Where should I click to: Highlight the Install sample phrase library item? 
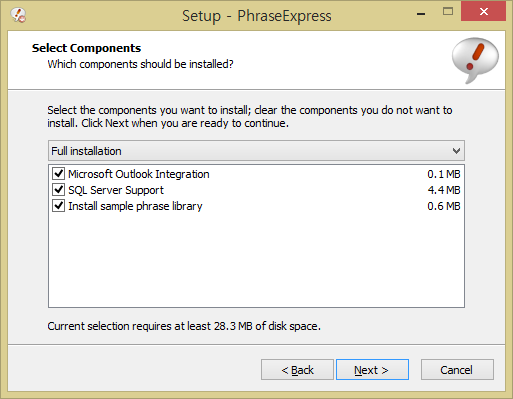click(135, 206)
